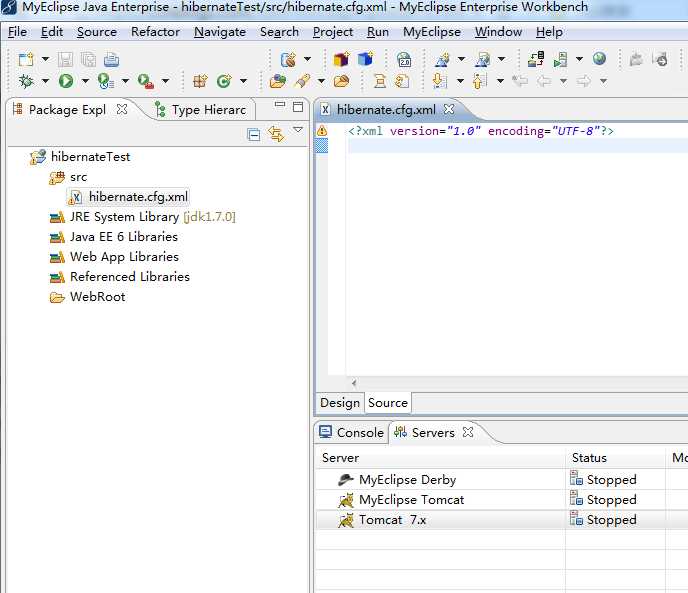Click the Next Annotation down-arrow icon

(440, 81)
